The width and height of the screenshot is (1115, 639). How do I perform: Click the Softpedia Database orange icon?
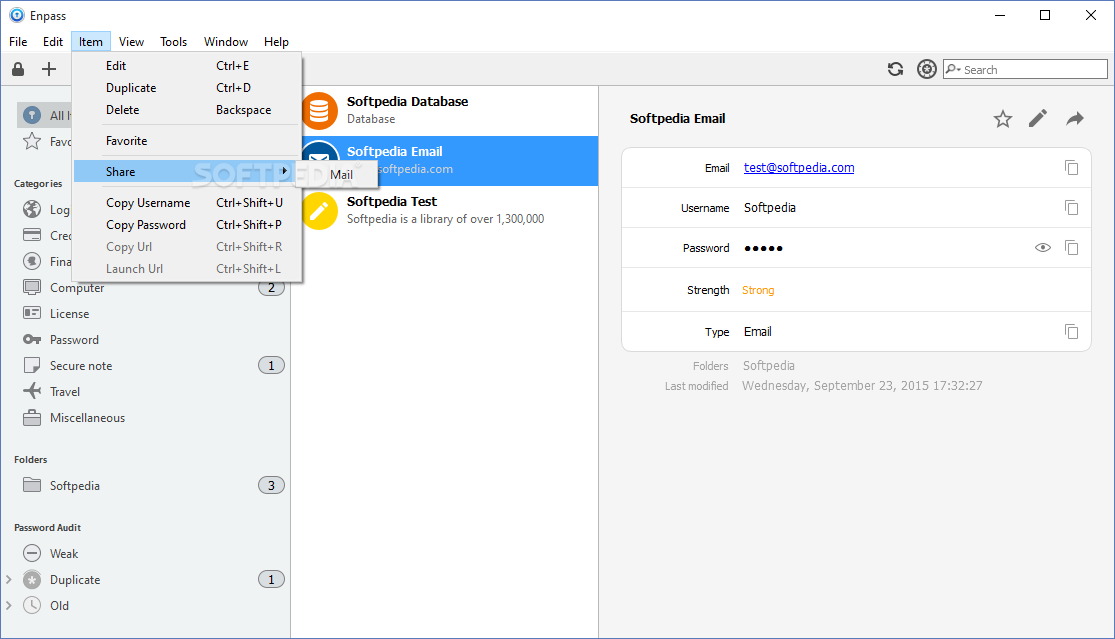[319, 111]
